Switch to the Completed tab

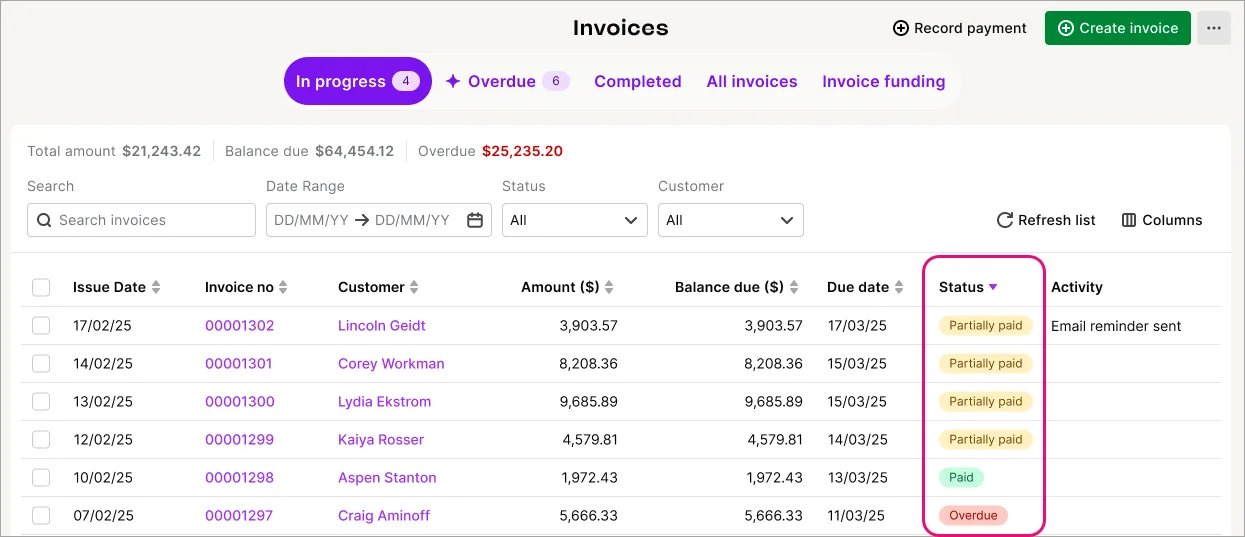click(638, 81)
